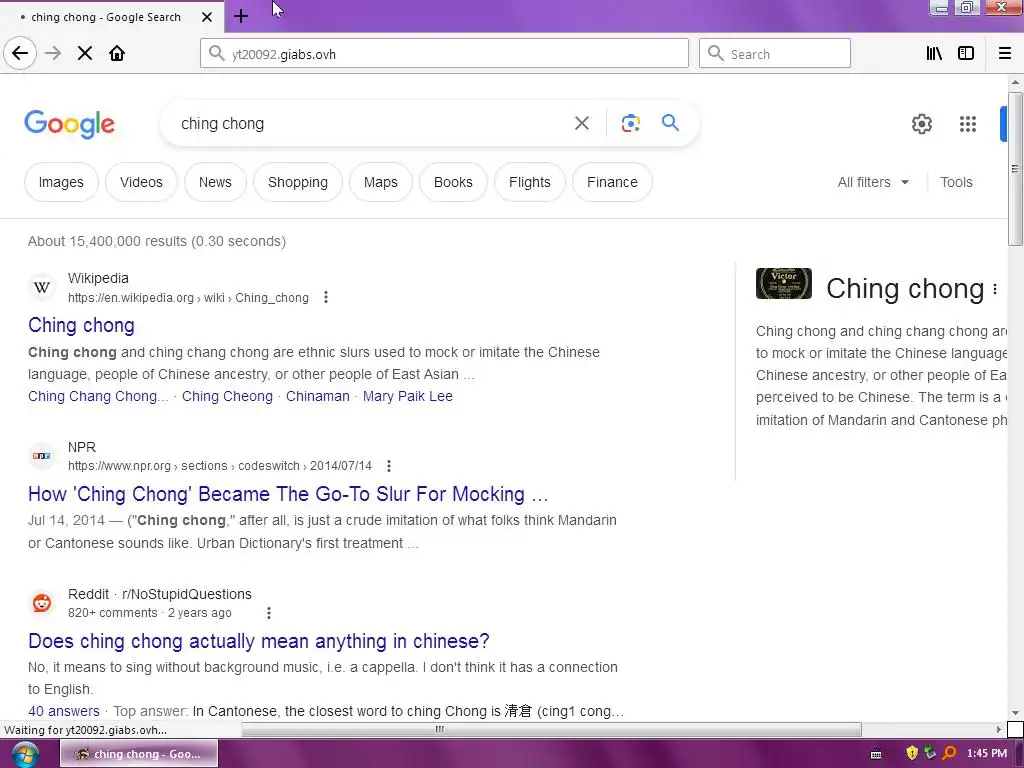
Task: Open the Firefox hamburger menu
Action: tap(1005, 54)
